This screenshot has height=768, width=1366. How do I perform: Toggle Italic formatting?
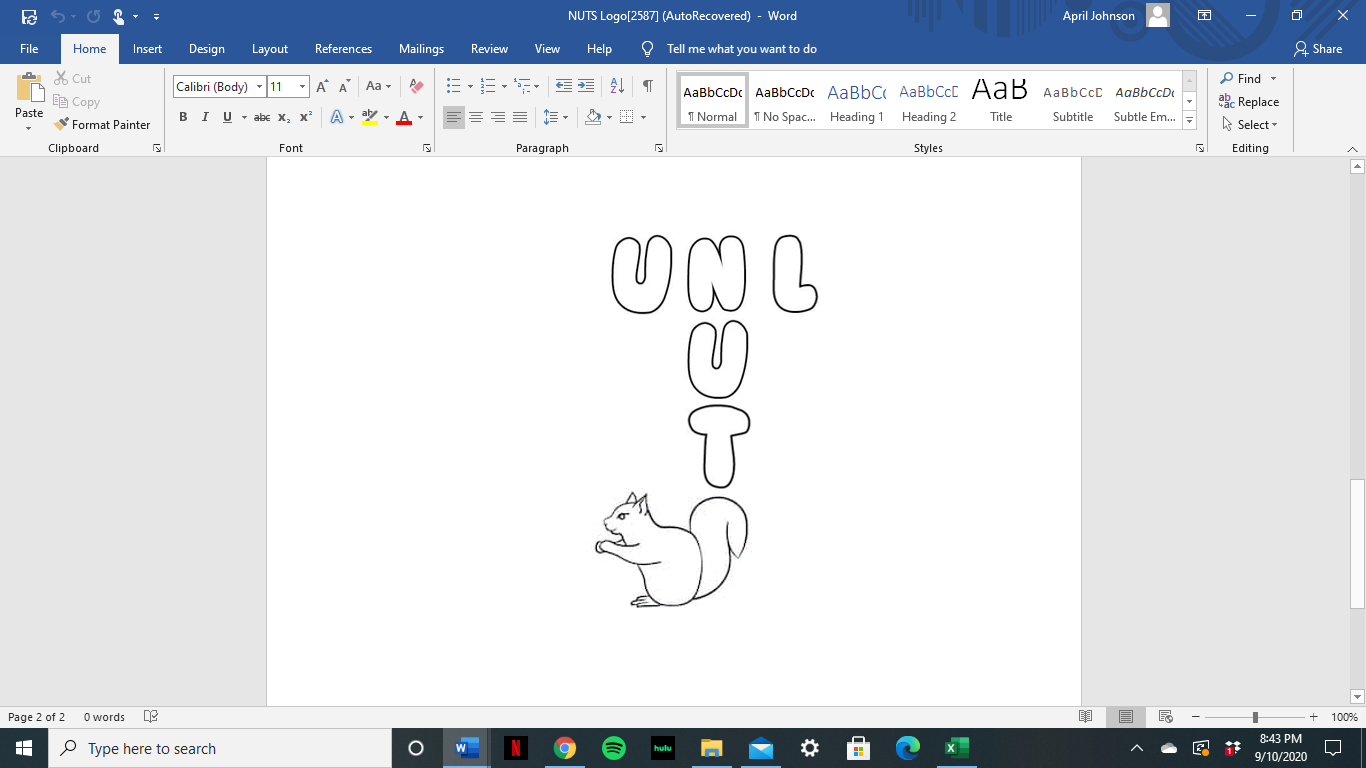tap(205, 117)
